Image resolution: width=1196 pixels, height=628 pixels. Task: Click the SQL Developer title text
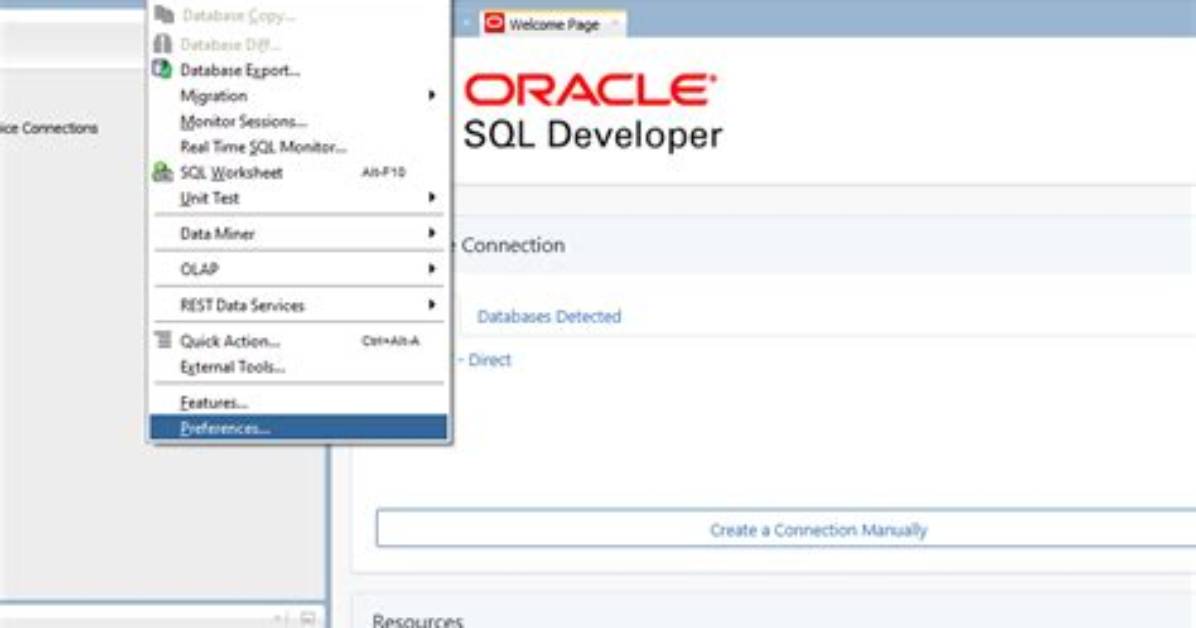click(593, 135)
